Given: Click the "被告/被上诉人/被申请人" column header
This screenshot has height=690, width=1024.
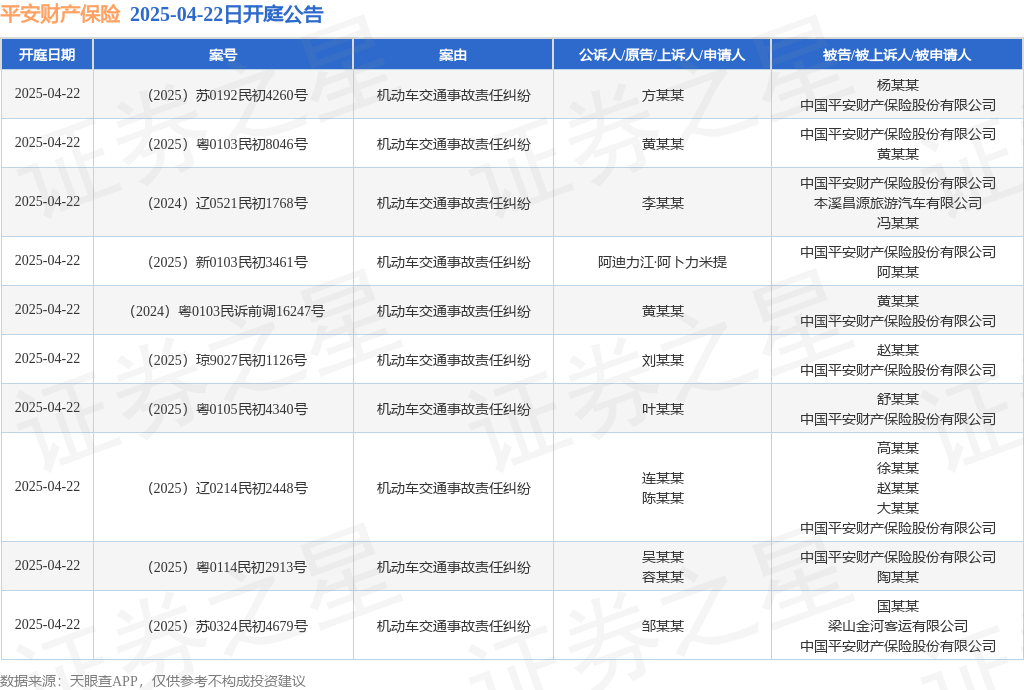Looking at the screenshot, I should tap(897, 55).
